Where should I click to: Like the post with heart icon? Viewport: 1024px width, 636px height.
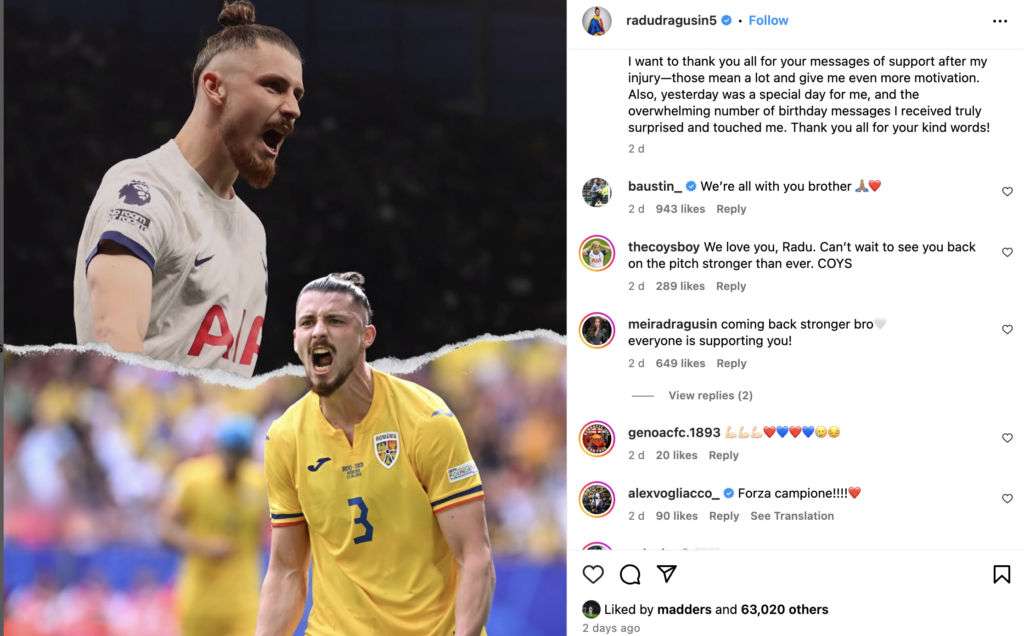coord(593,574)
